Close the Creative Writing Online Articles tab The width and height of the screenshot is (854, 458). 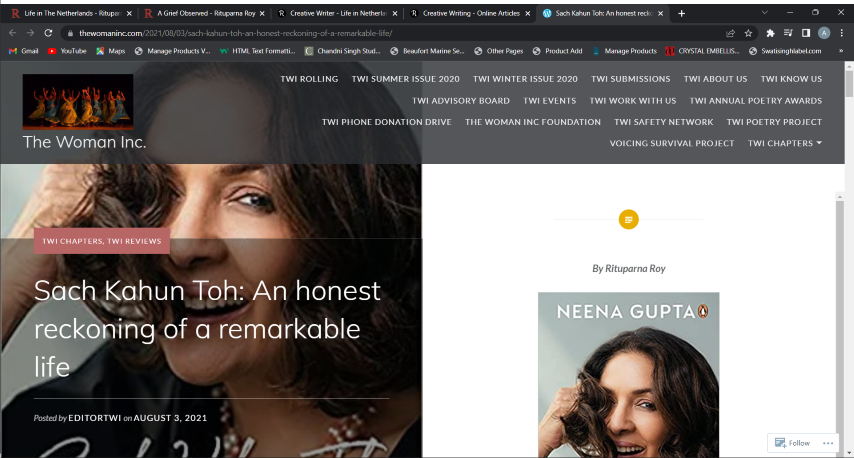pyautogui.click(x=528, y=13)
